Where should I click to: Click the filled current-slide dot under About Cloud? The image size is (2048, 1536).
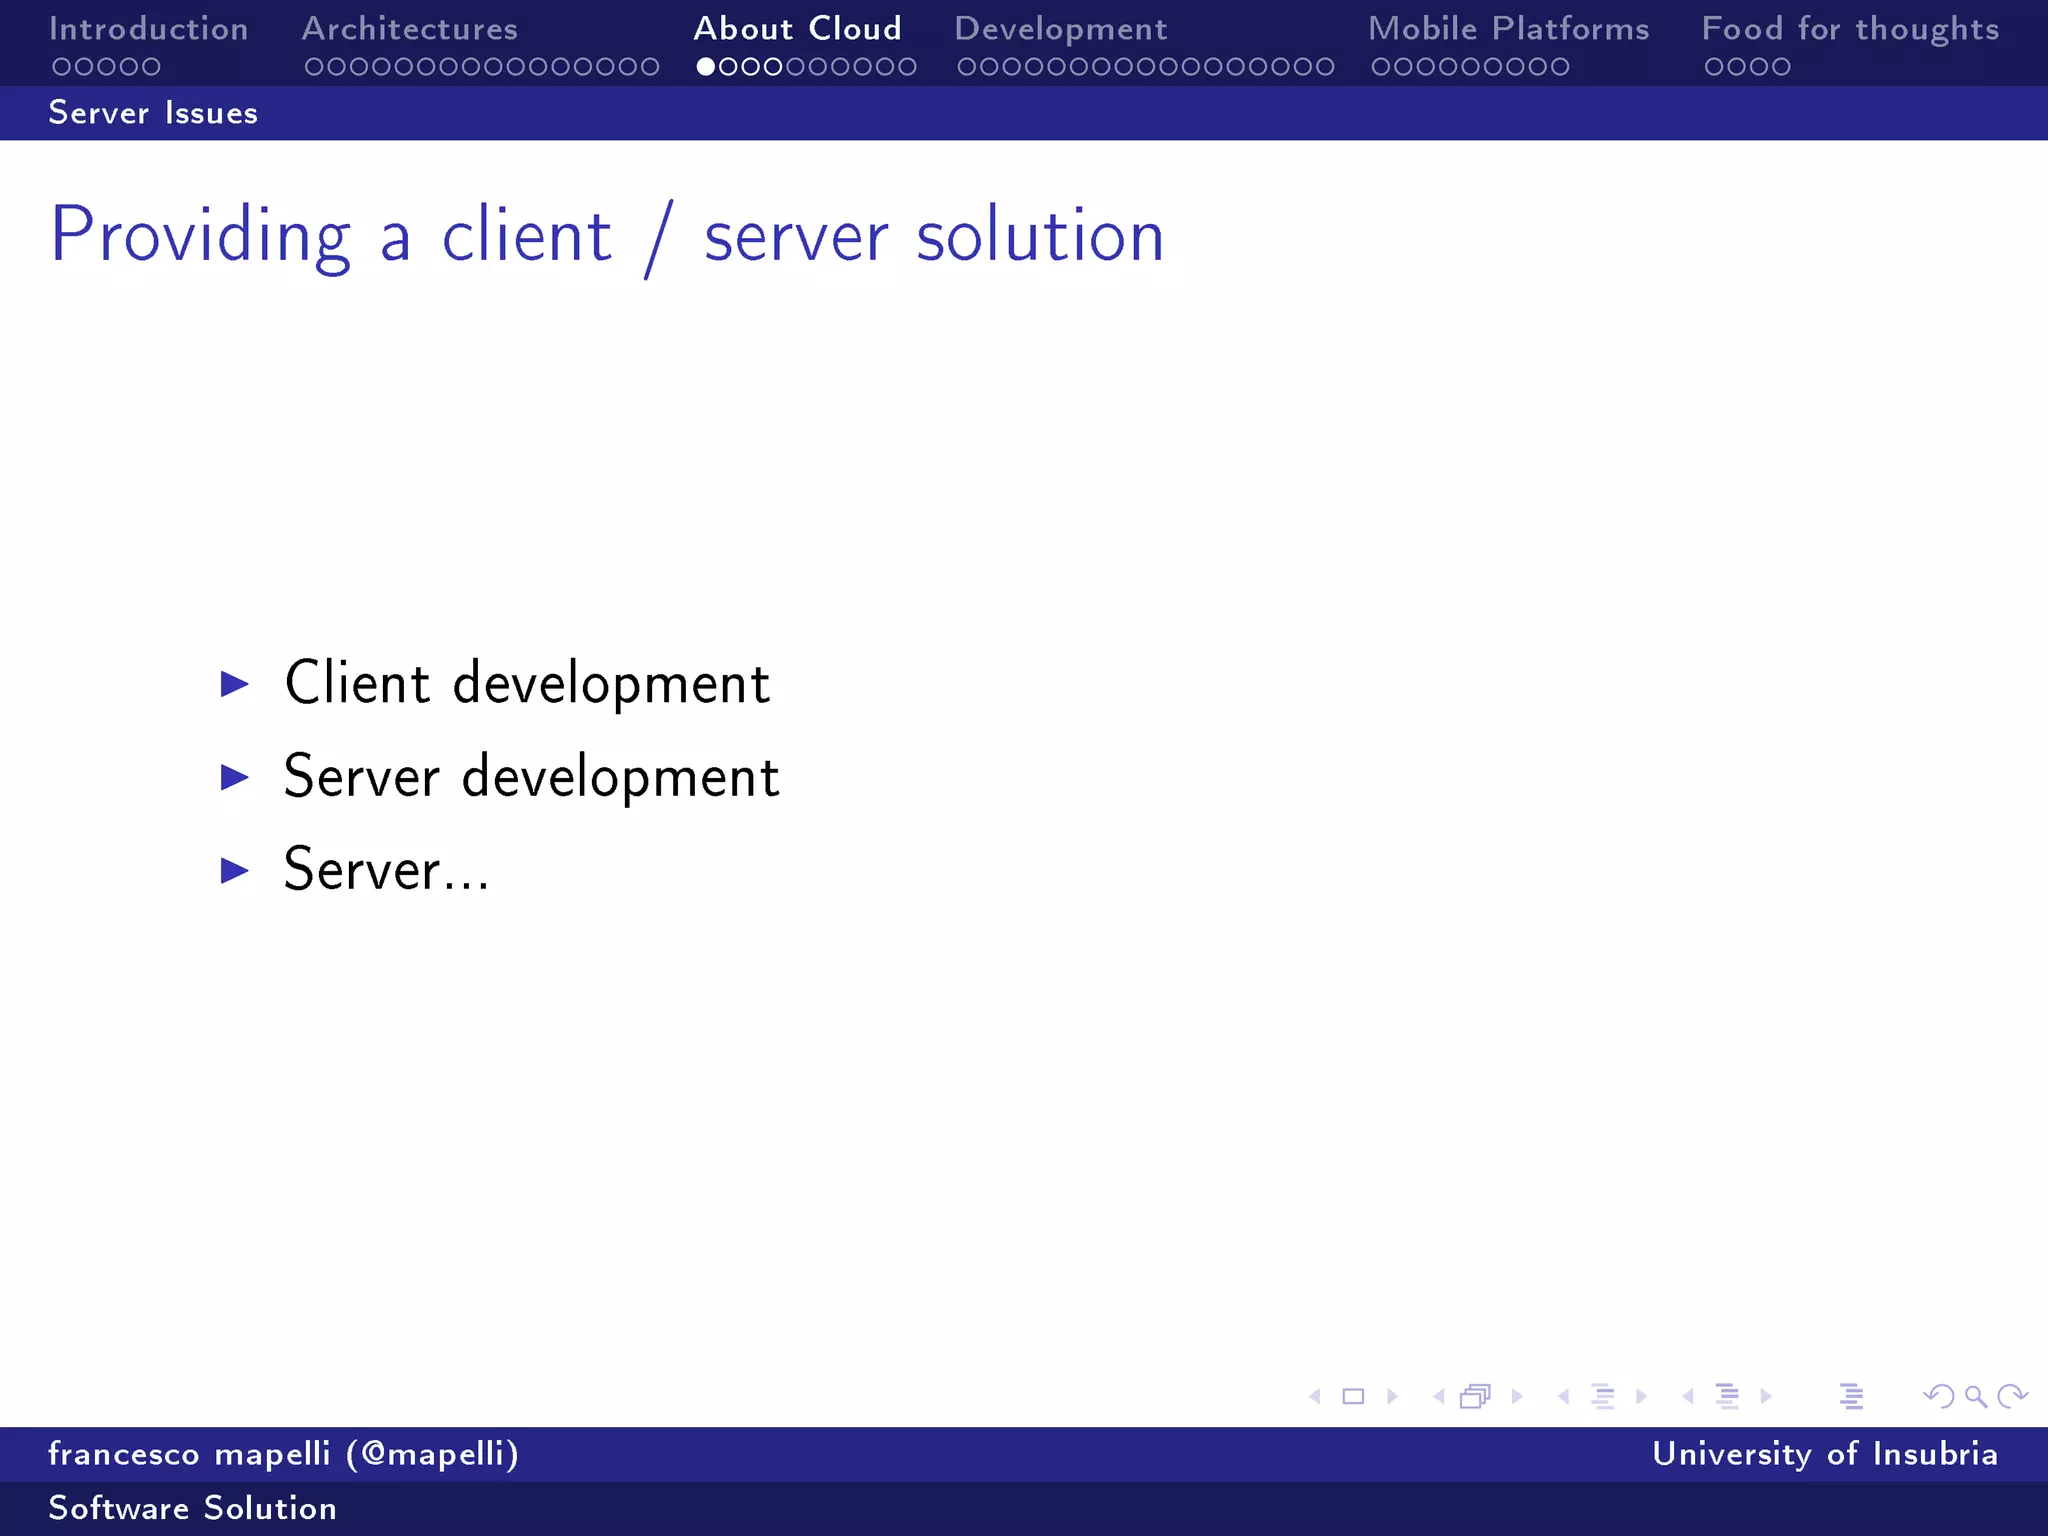[x=706, y=67]
